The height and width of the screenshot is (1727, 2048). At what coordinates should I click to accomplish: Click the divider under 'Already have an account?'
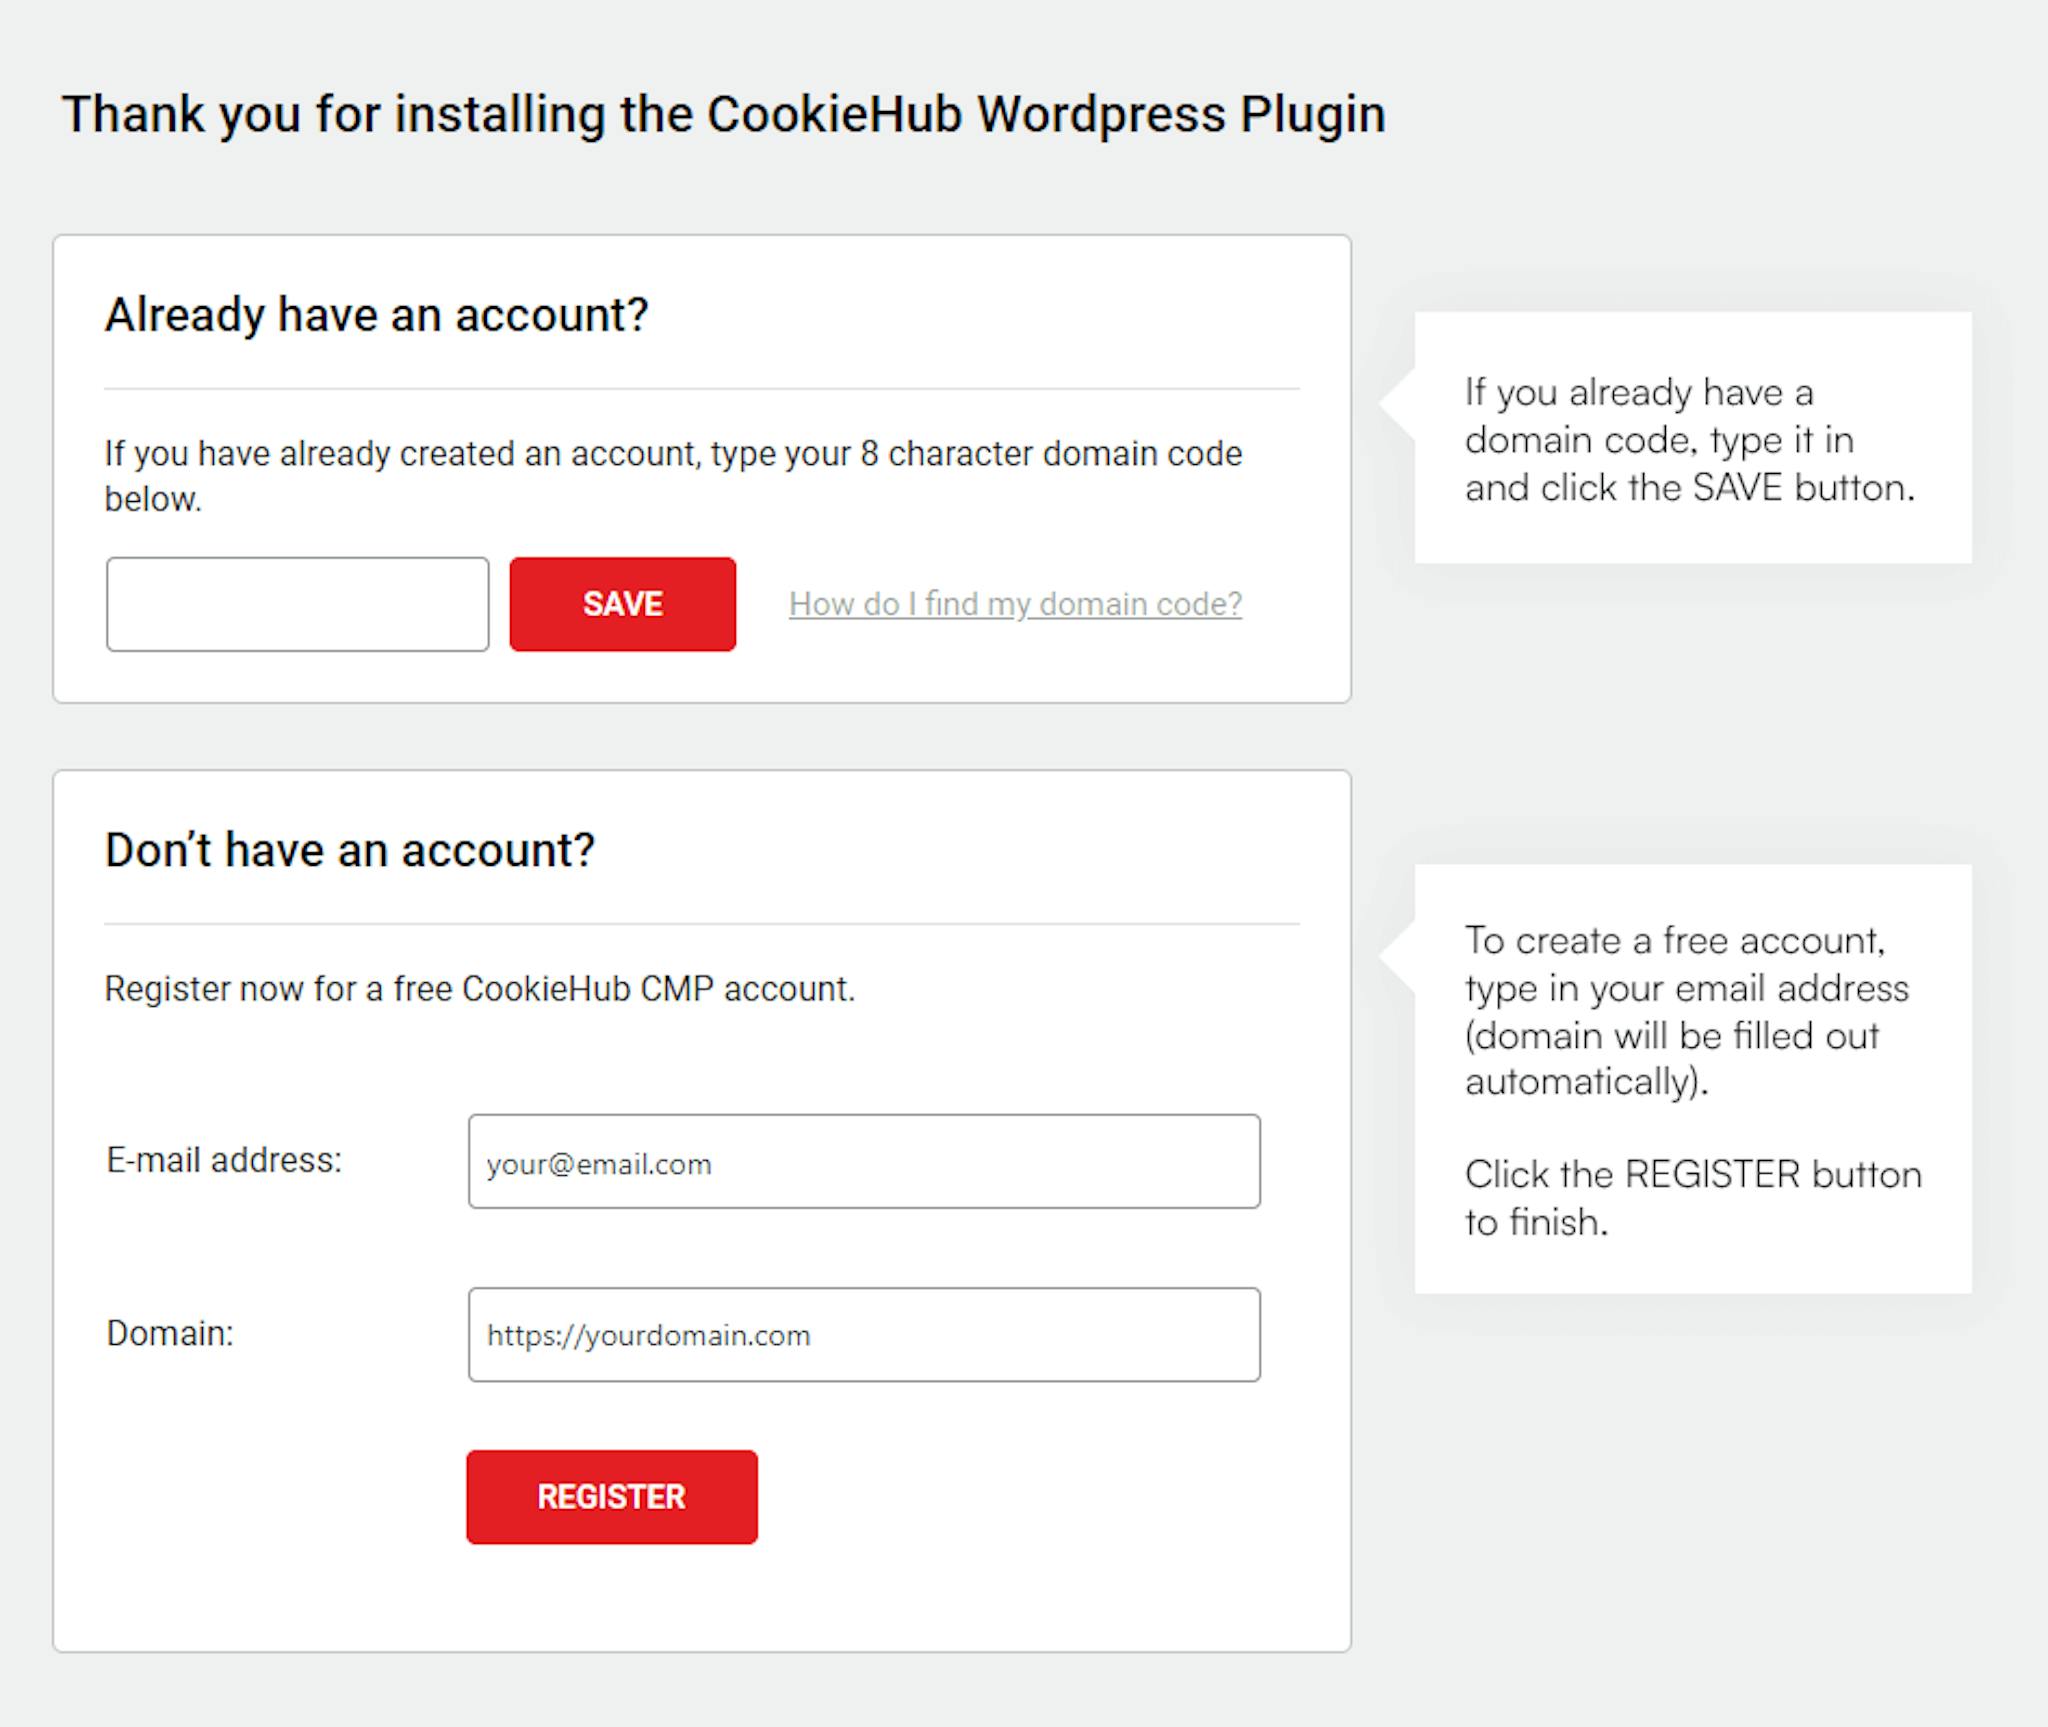tap(702, 389)
